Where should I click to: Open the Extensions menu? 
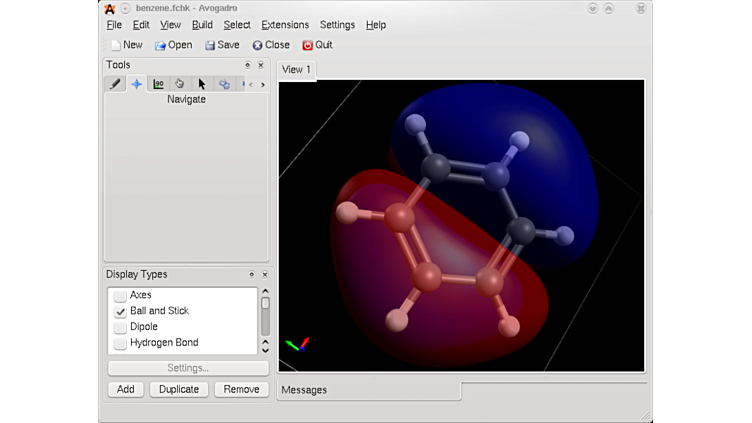coord(285,25)
